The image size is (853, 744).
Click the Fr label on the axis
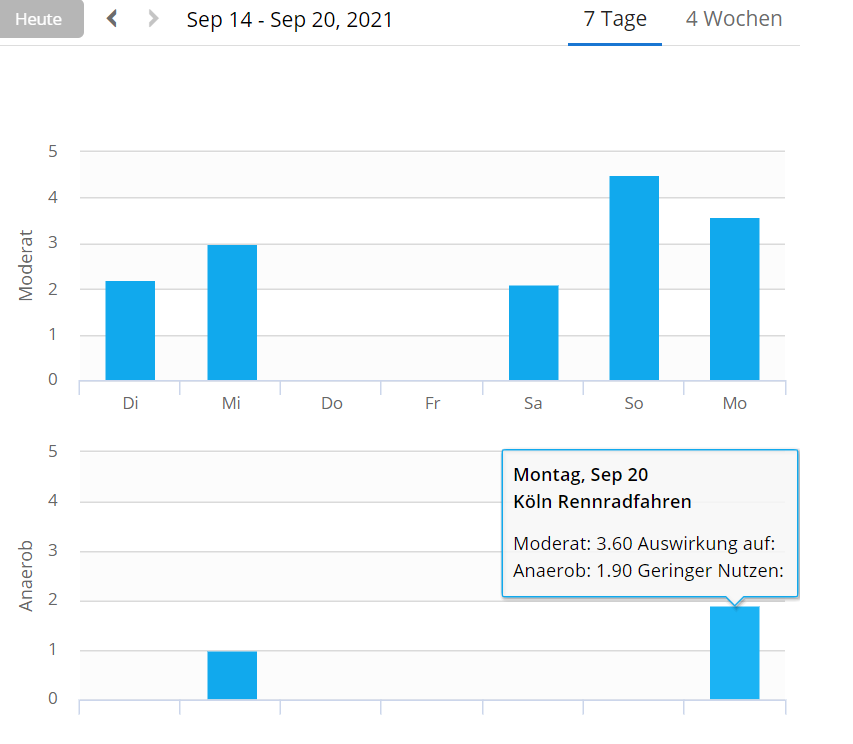coord(432,404)
